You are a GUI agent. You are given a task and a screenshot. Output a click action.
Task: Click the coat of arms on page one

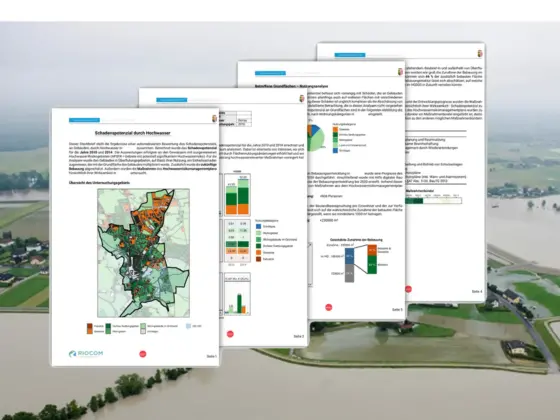pyautogui.click(x=214, y=119)
